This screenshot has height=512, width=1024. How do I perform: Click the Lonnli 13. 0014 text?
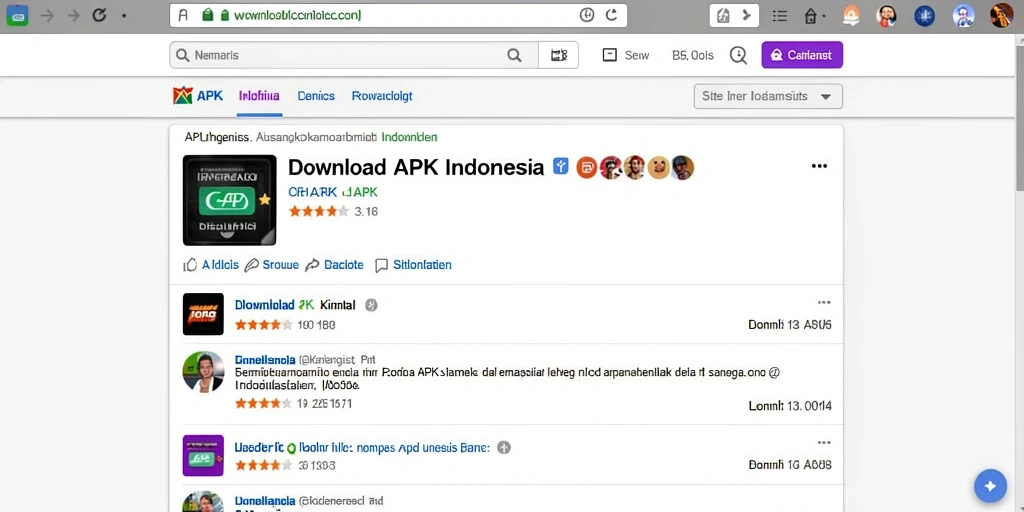[790, 406]
